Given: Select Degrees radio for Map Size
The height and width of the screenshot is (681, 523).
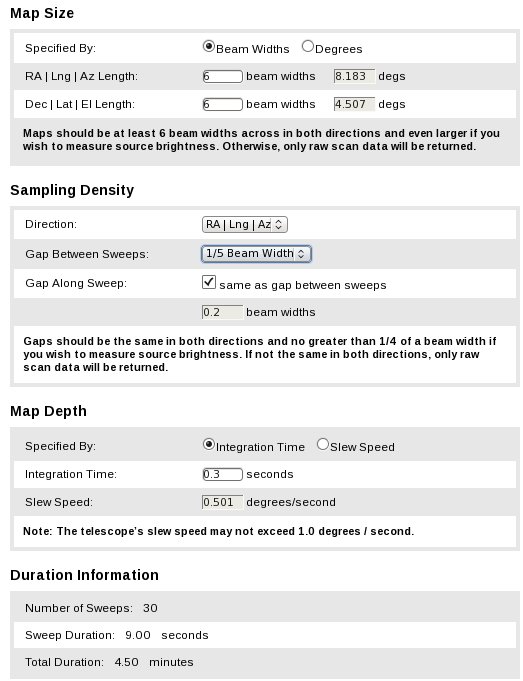Looking at the screenshot, I should [308, 46].
